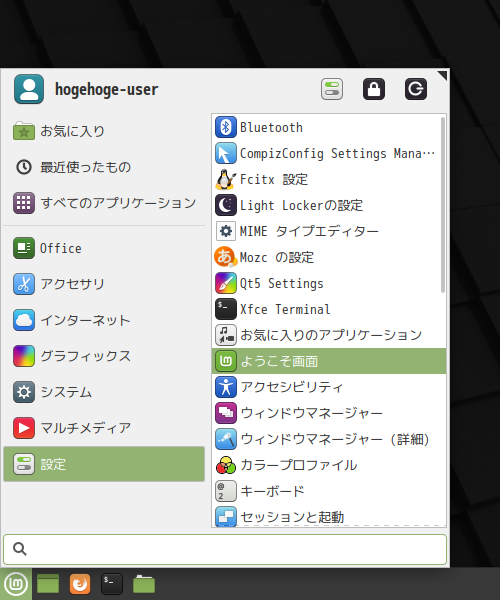Viewport: 500px width, 600px height.
Task: Select the グラフィックス category
Action: coord(104,356)
